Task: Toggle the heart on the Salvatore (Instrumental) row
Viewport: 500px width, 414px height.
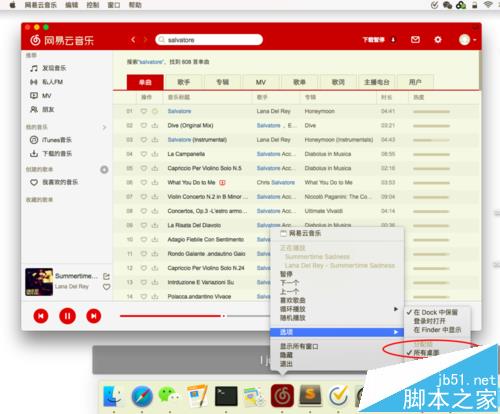Action: (x=144, y=140)
